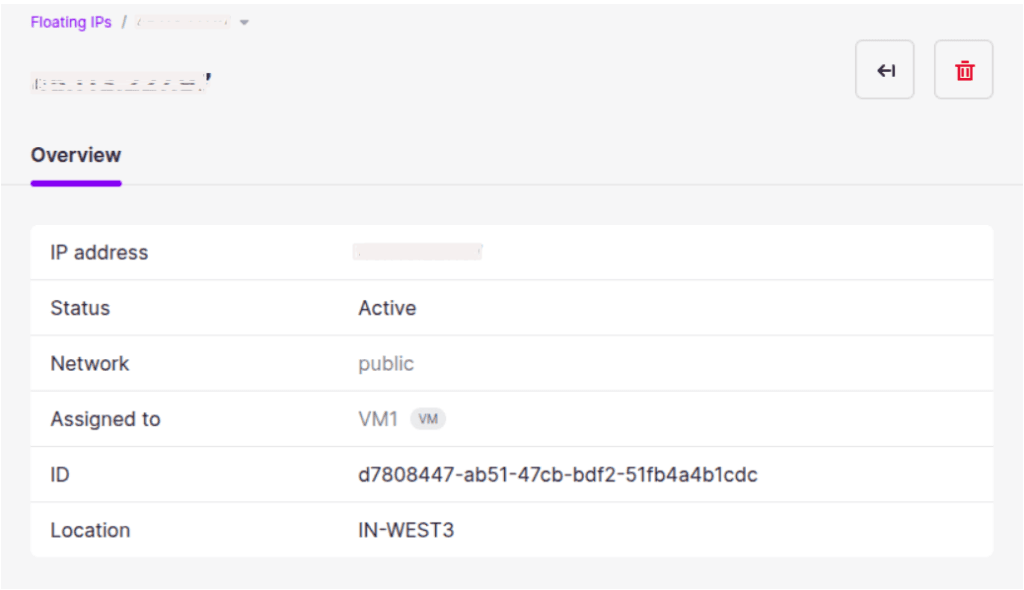Open the Floating IPs breadcrumb link
The width and height of the screenshot is (1024, 590).
coord(71,22)
